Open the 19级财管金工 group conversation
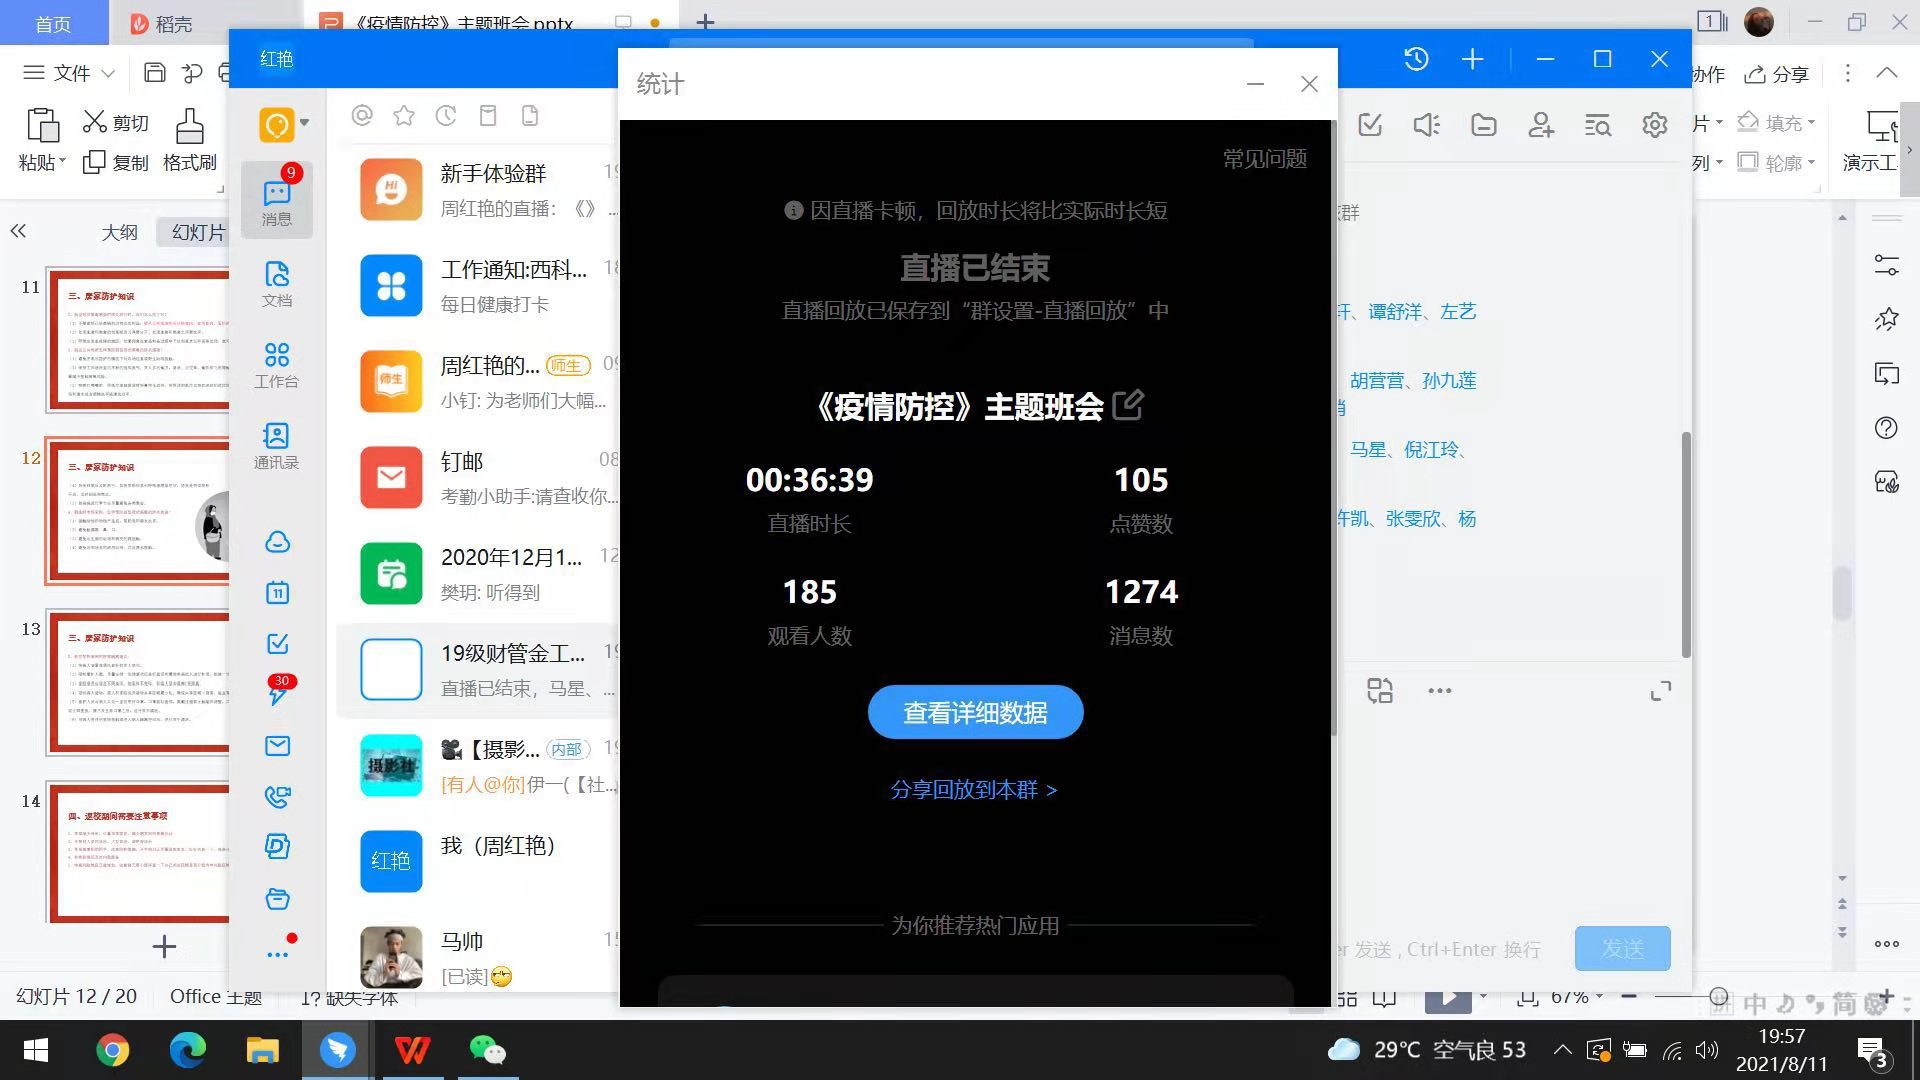Image resolution: width=1920 pixels, height=1080 pixels. coord(478,670)
